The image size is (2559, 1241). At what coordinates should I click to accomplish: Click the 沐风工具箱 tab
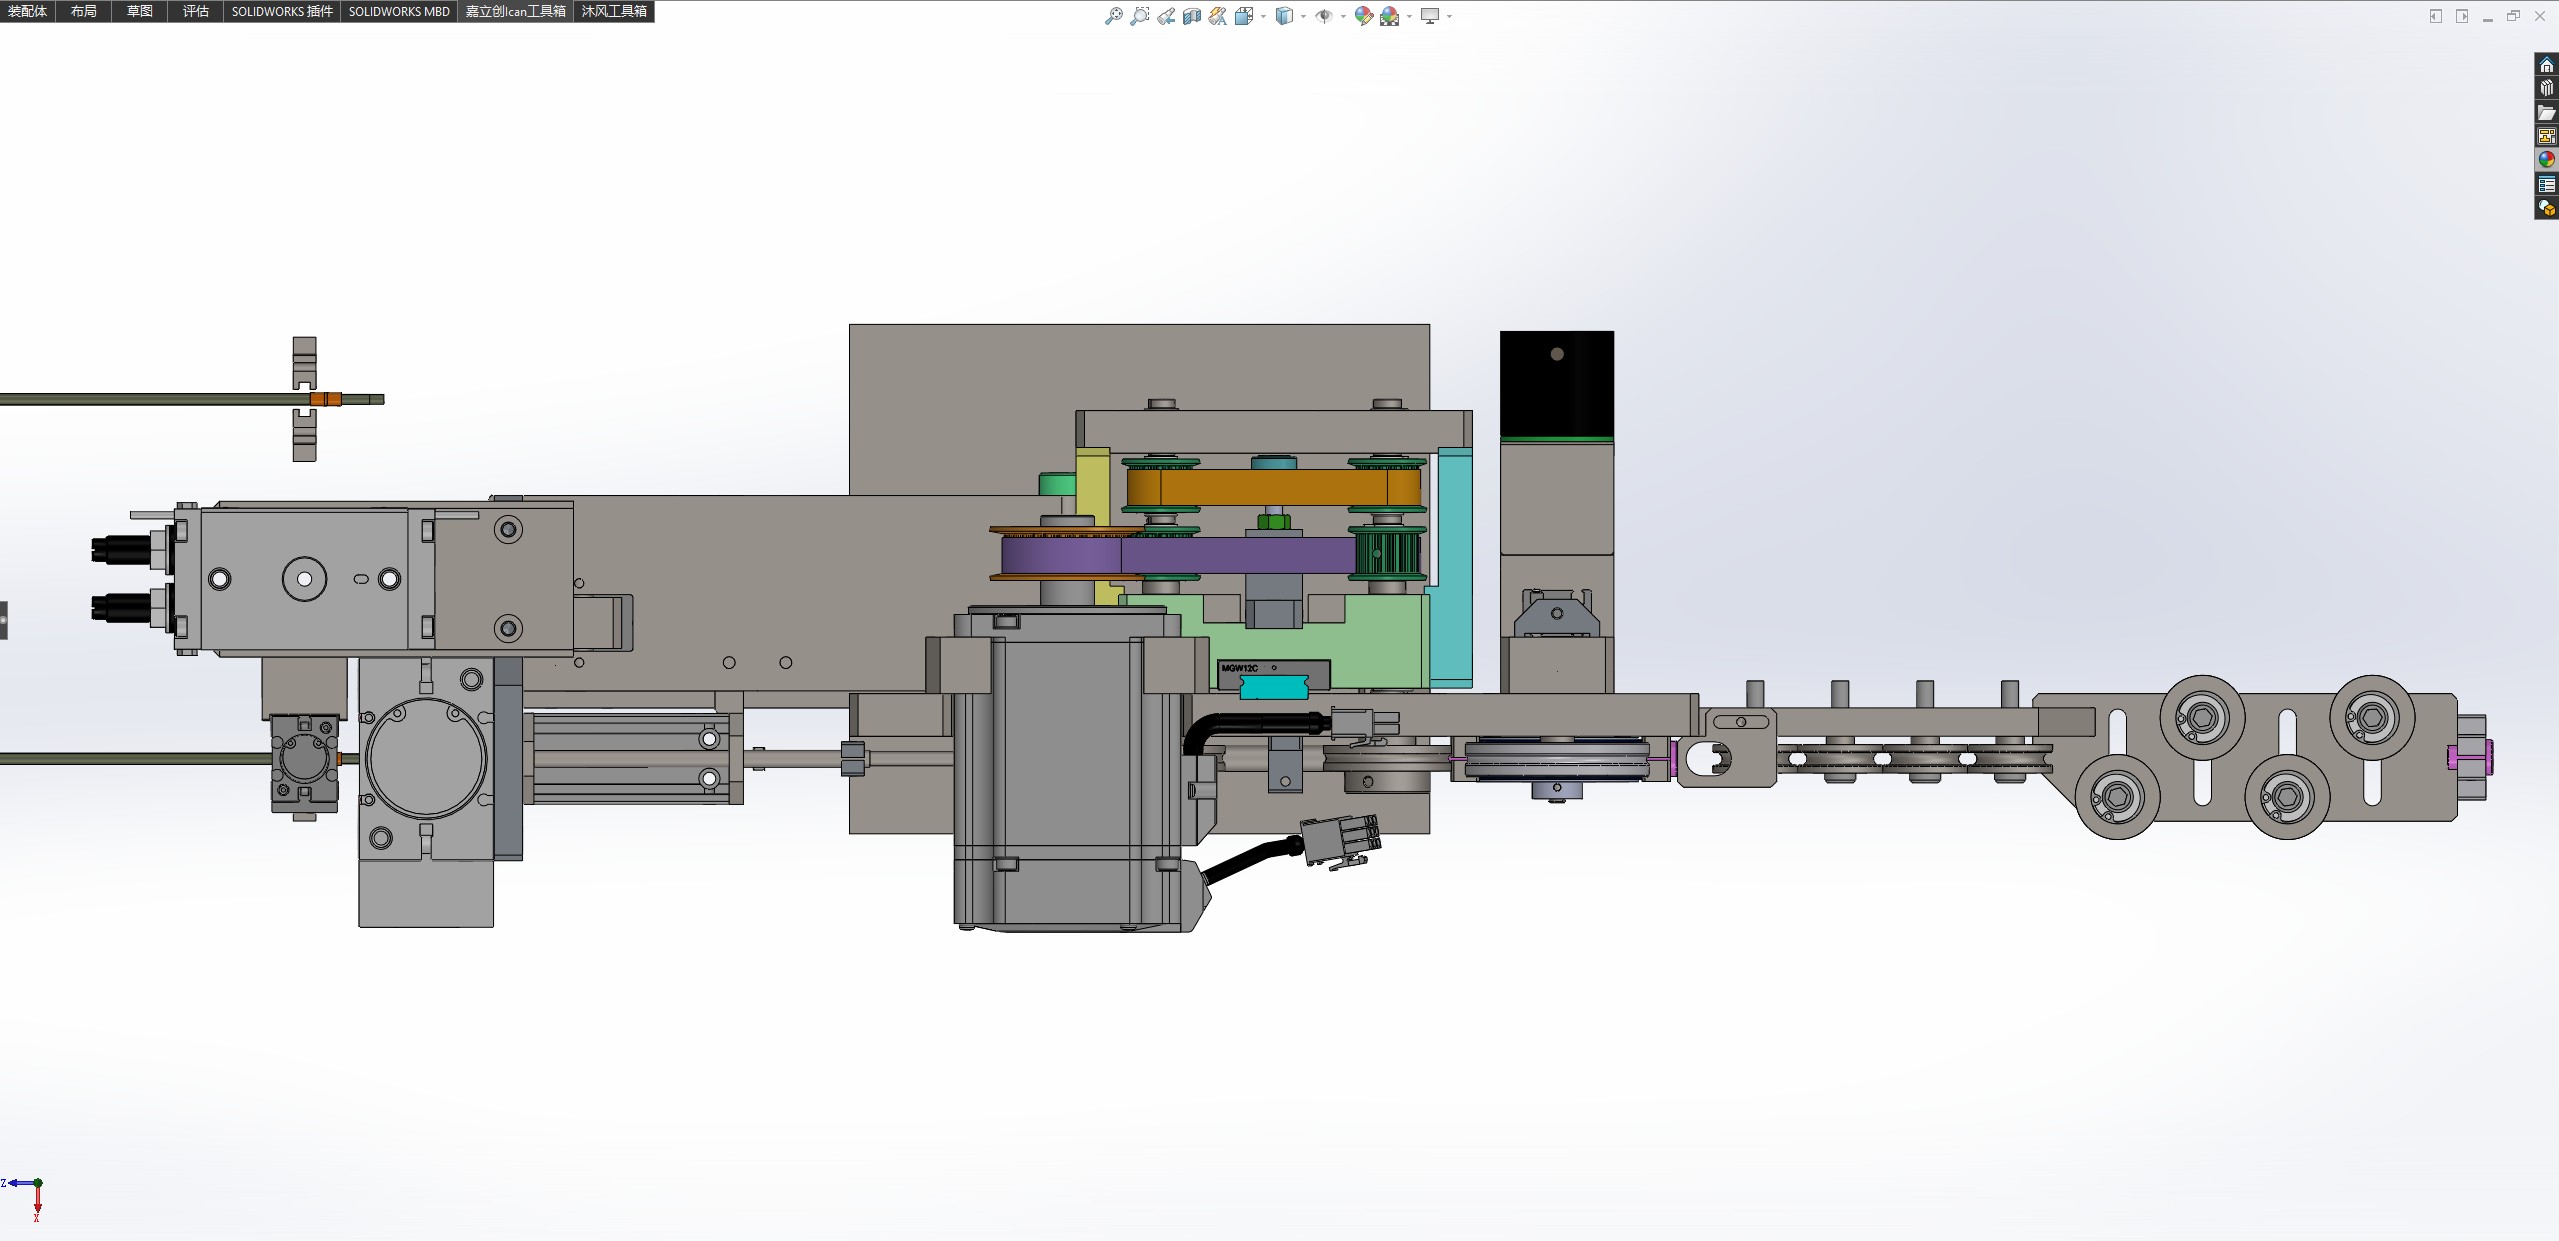(614, 11)
